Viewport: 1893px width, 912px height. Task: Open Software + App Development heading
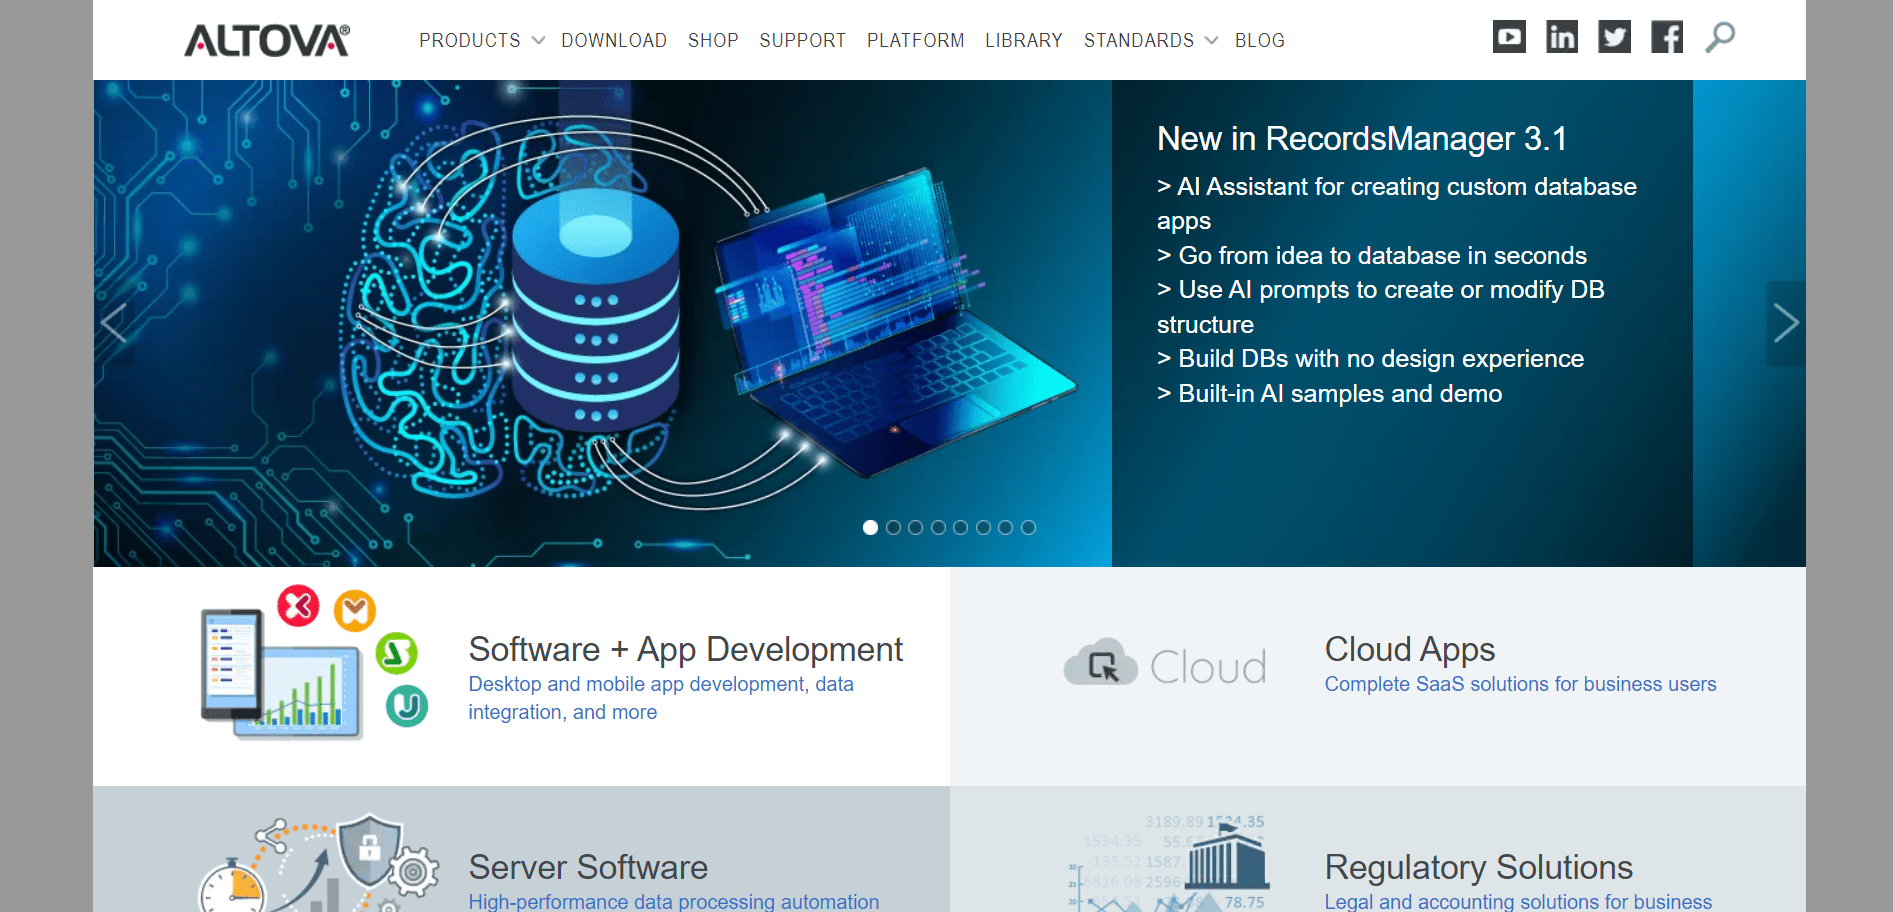686,649
